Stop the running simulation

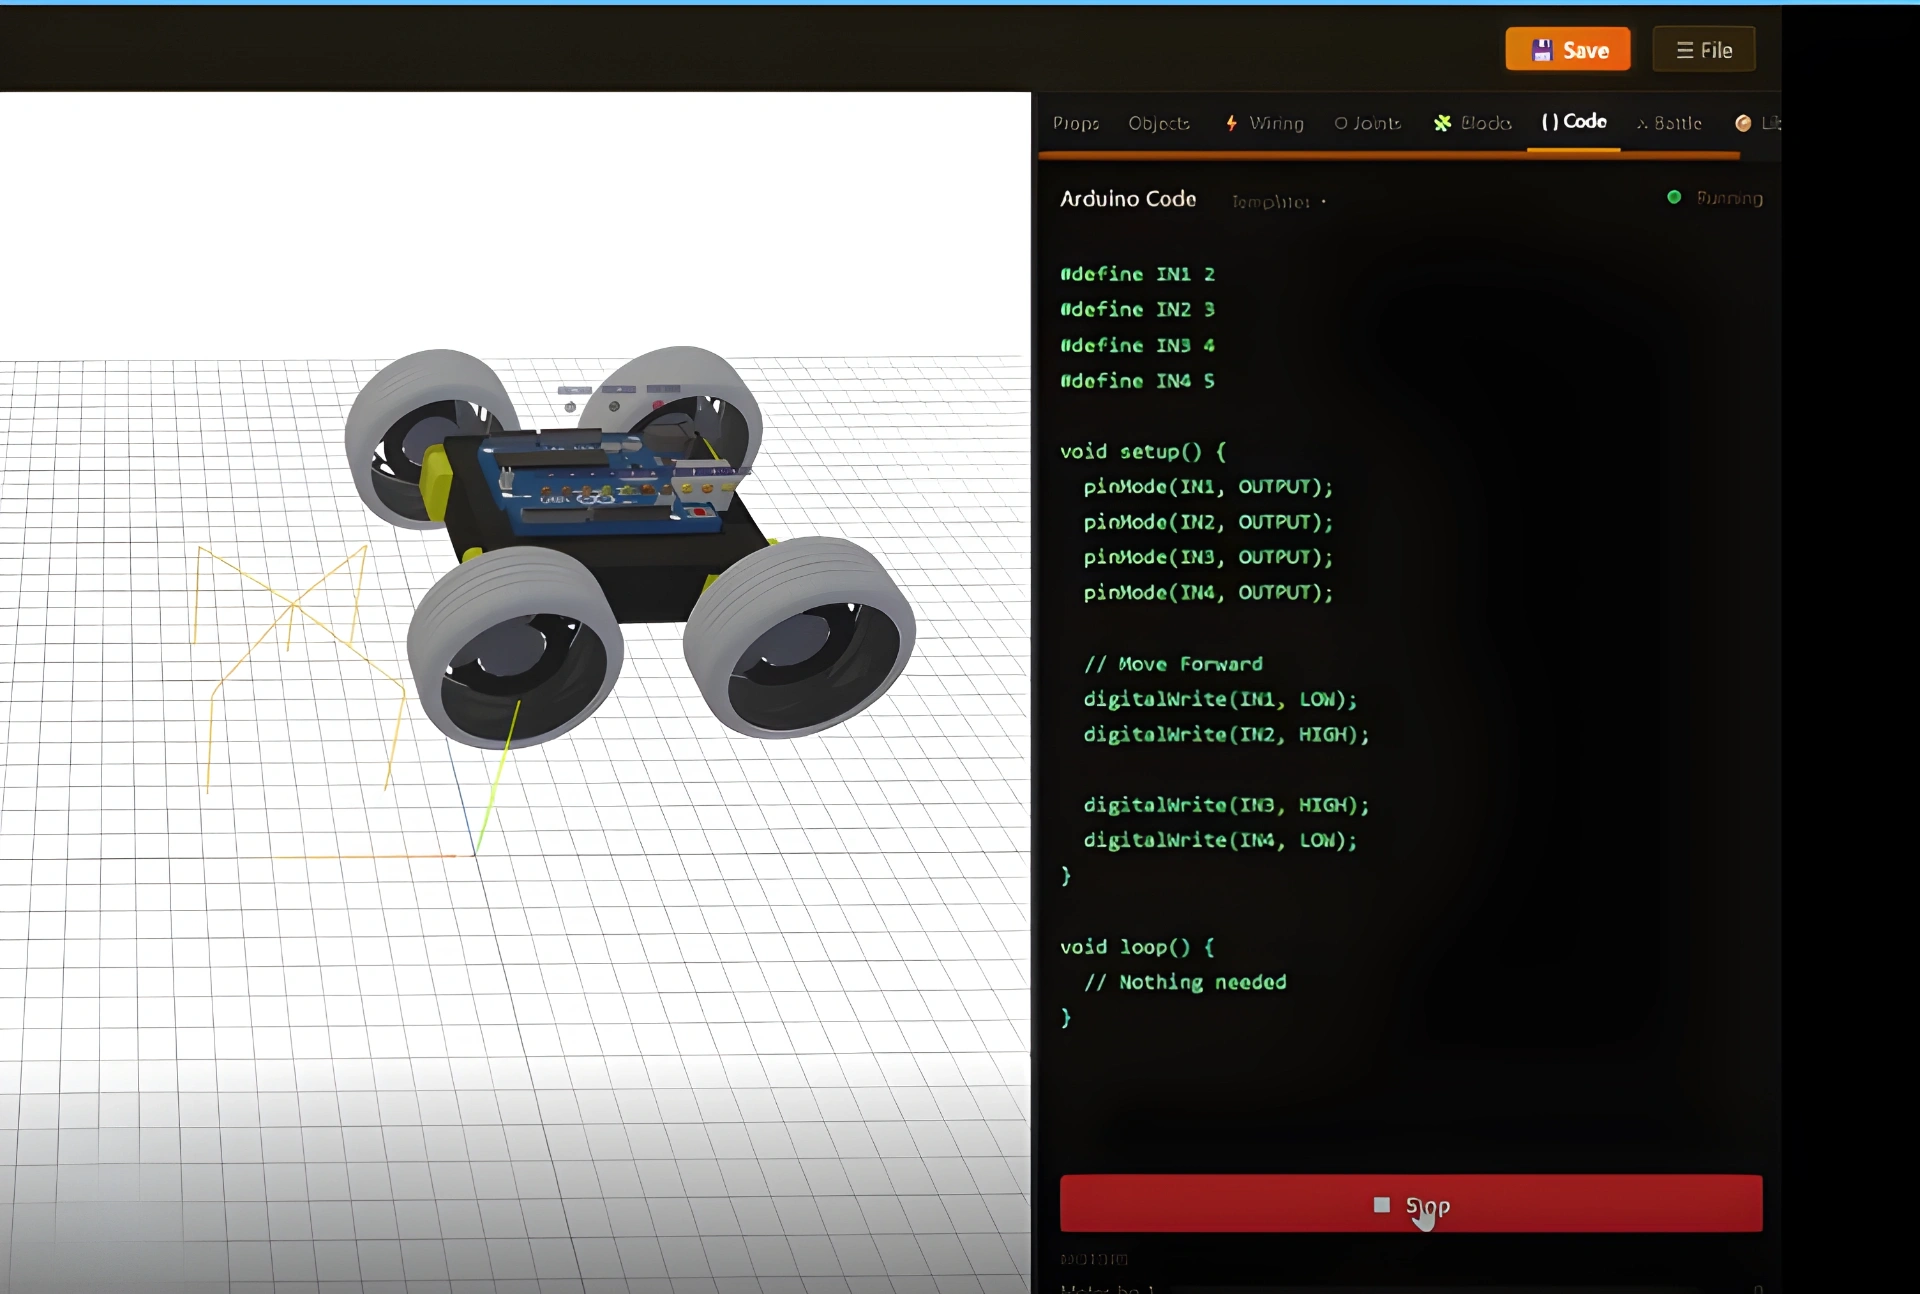[1411, 1204]
